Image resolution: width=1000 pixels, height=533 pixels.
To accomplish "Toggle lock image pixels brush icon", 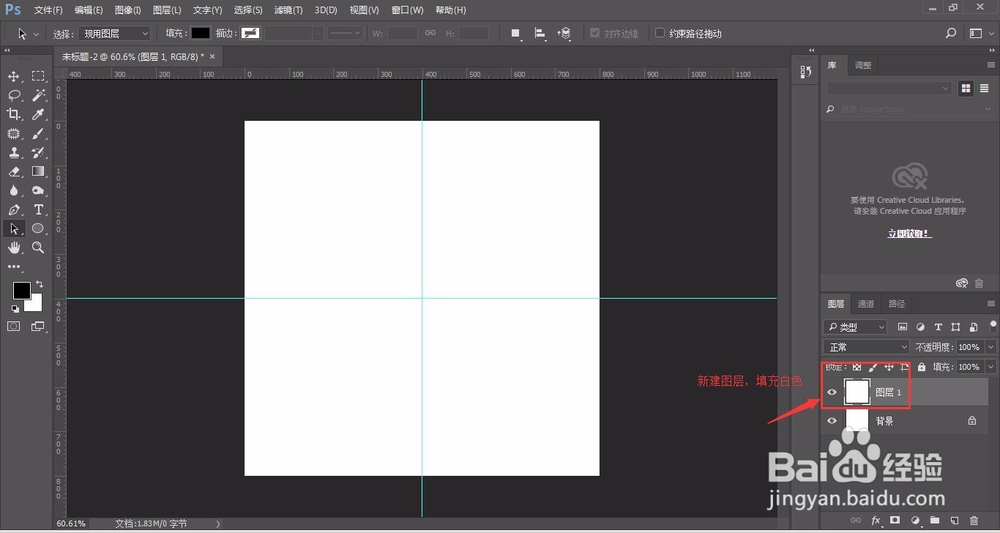I will tap(873, 367).
